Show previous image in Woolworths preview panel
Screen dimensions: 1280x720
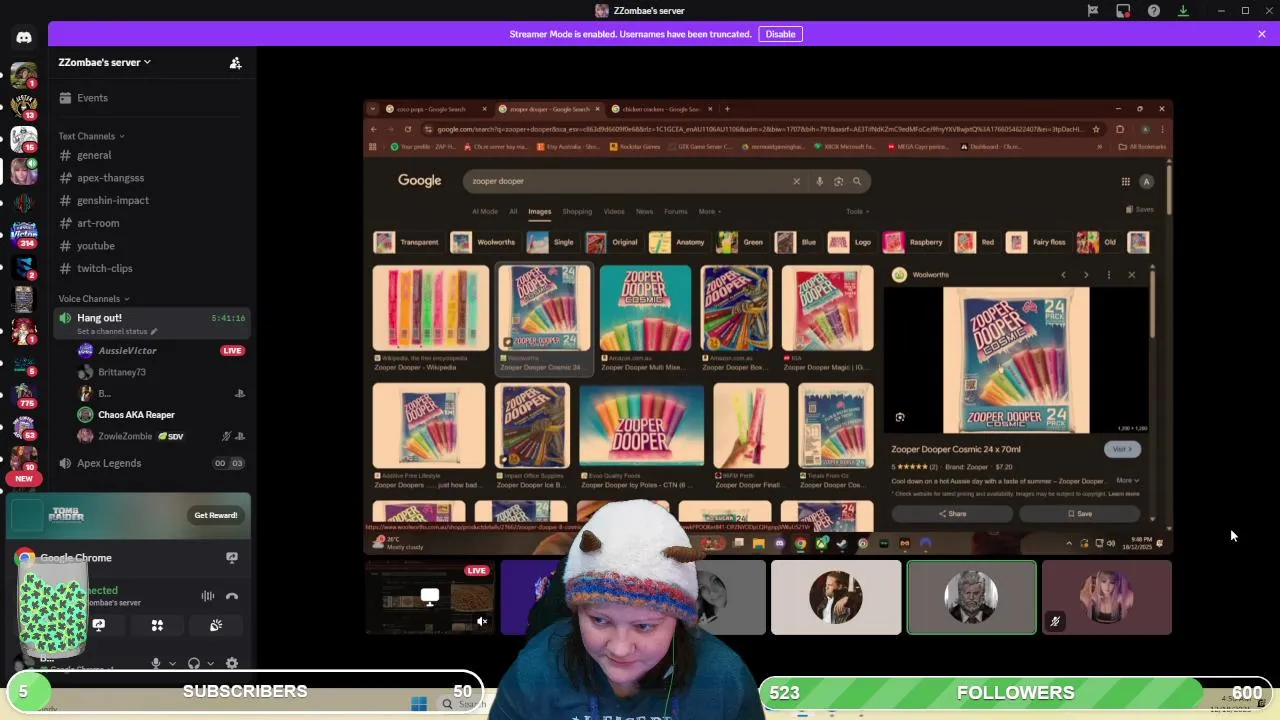[x=1063, y=275]
